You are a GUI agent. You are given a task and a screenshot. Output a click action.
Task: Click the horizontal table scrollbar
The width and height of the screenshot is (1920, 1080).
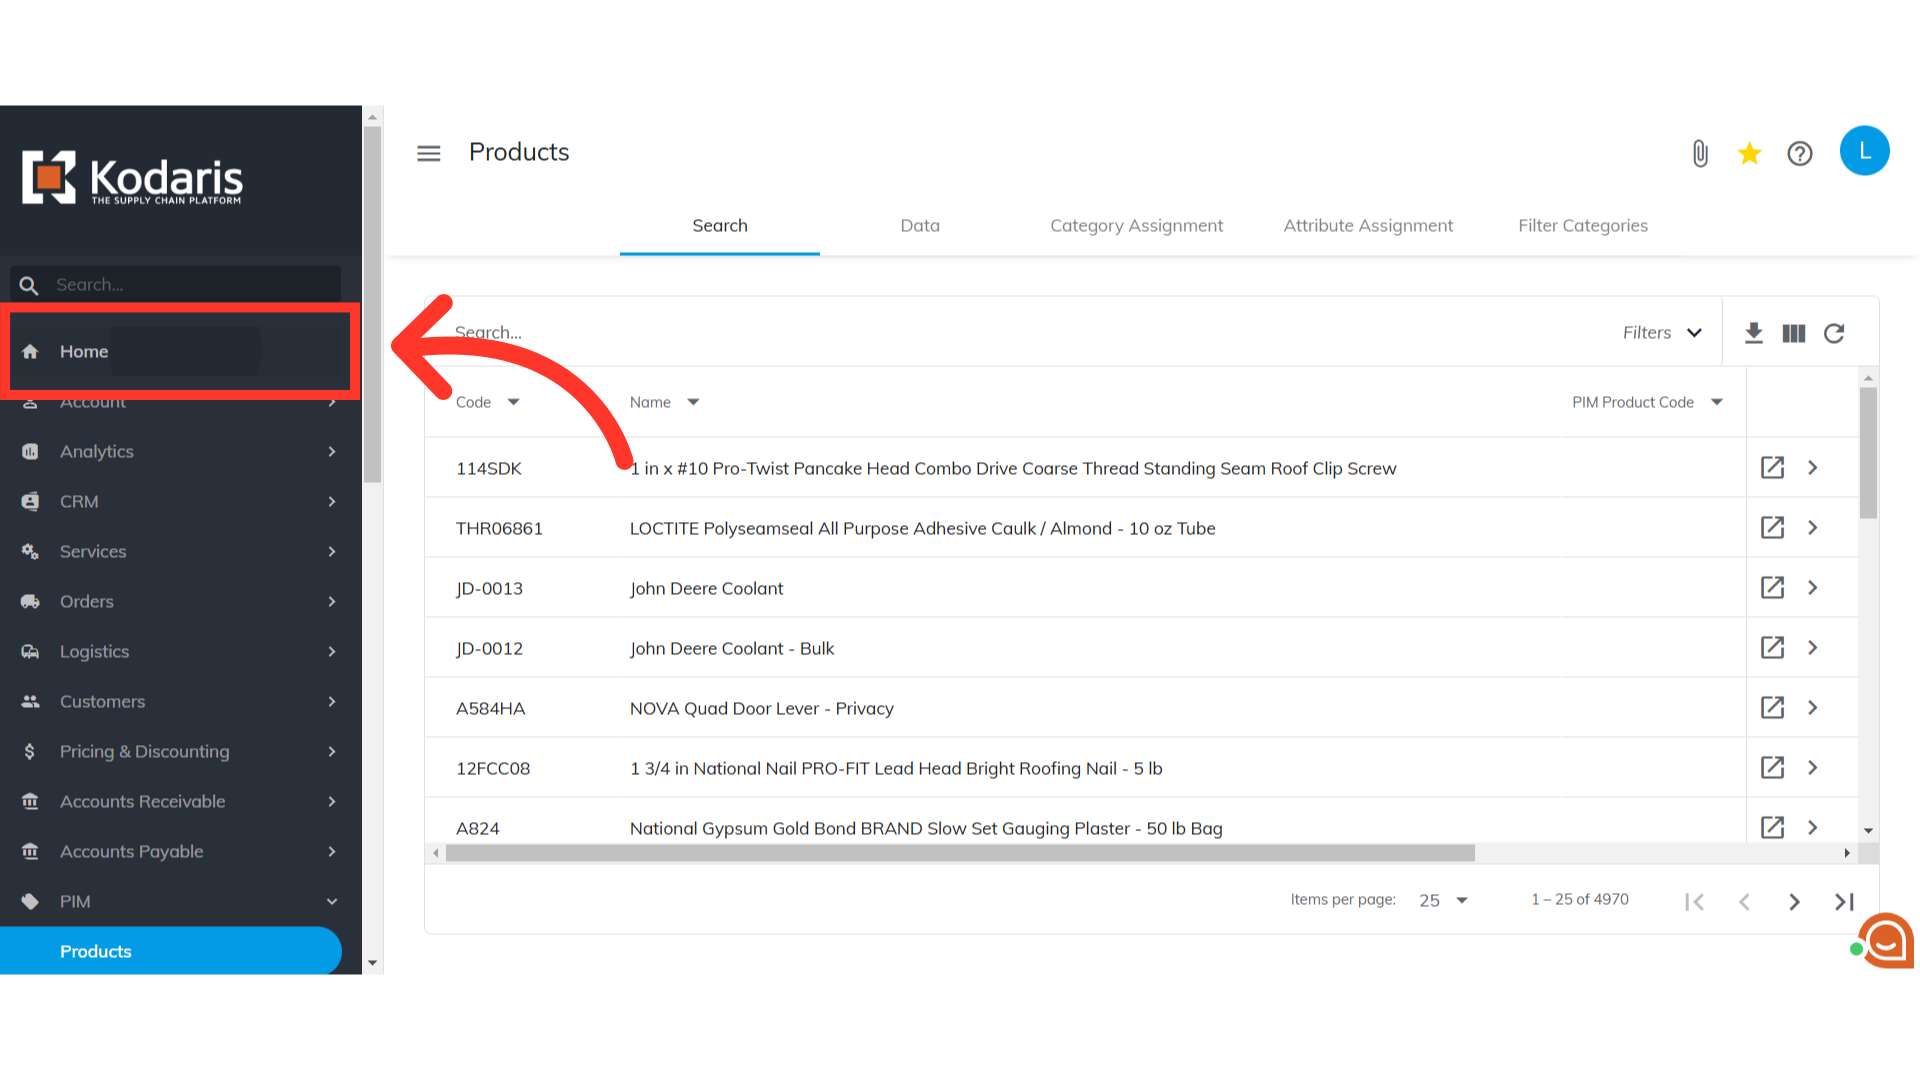pos(960,853)
